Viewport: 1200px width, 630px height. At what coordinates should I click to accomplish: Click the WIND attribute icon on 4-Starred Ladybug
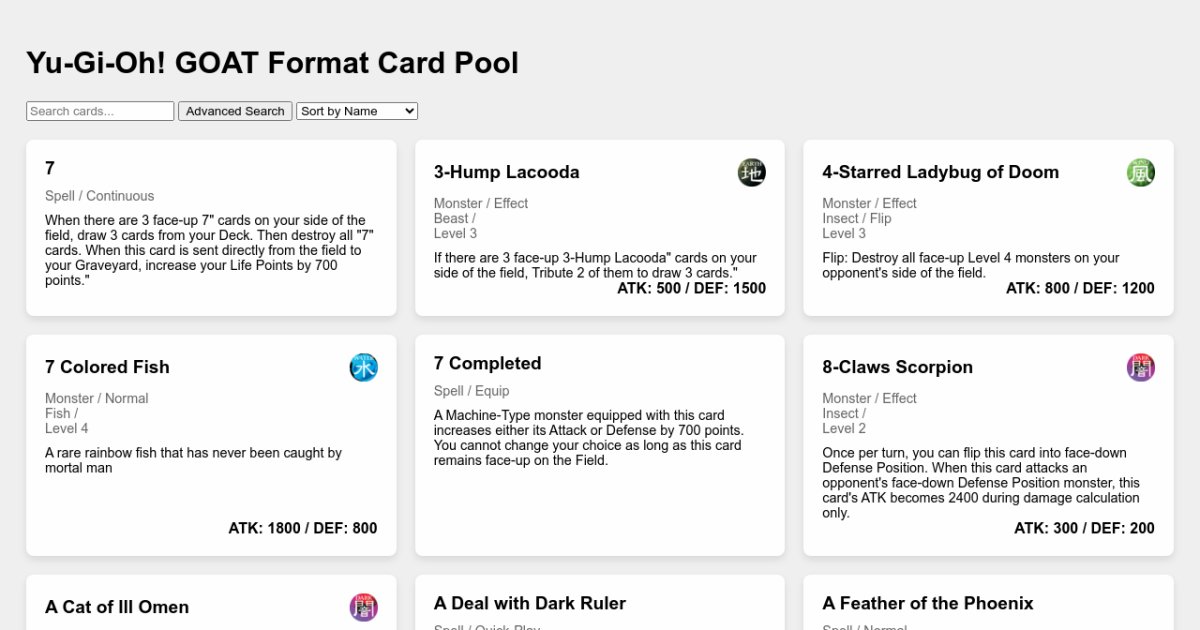[x=1140, y=172]
